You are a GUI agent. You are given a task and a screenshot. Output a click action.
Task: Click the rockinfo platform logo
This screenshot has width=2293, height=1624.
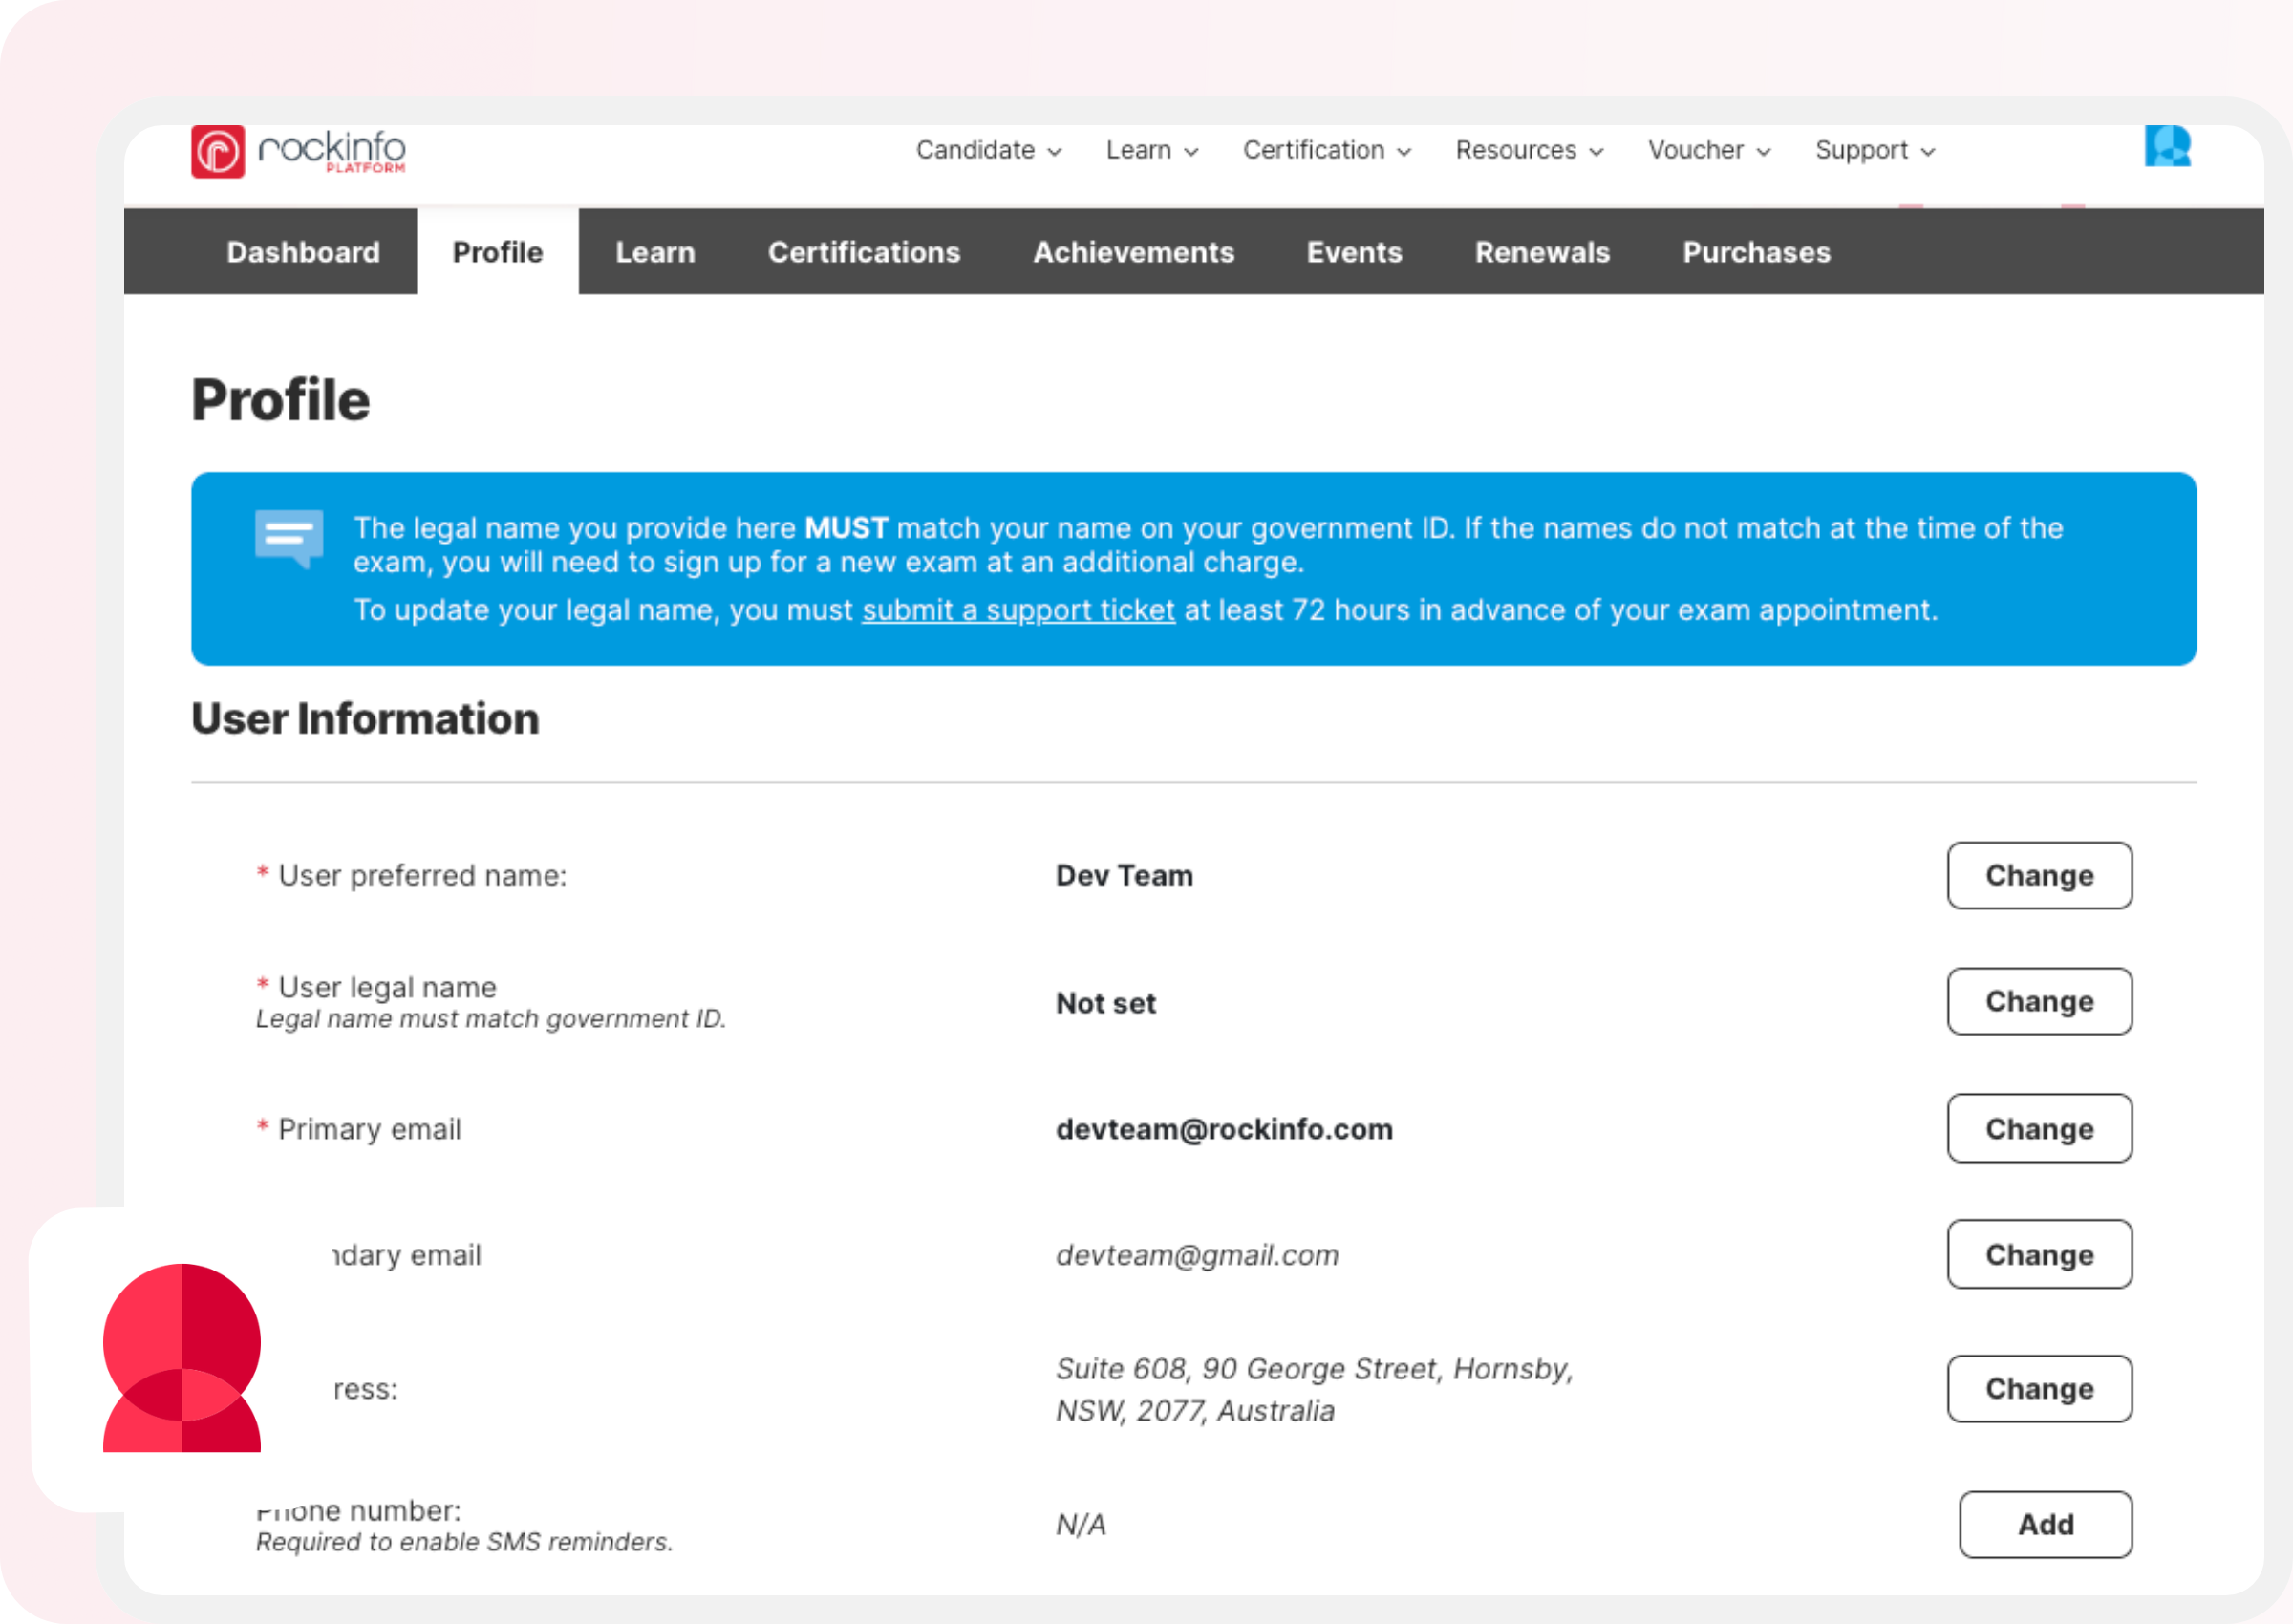pyautogui.click(x=298, y=151)
